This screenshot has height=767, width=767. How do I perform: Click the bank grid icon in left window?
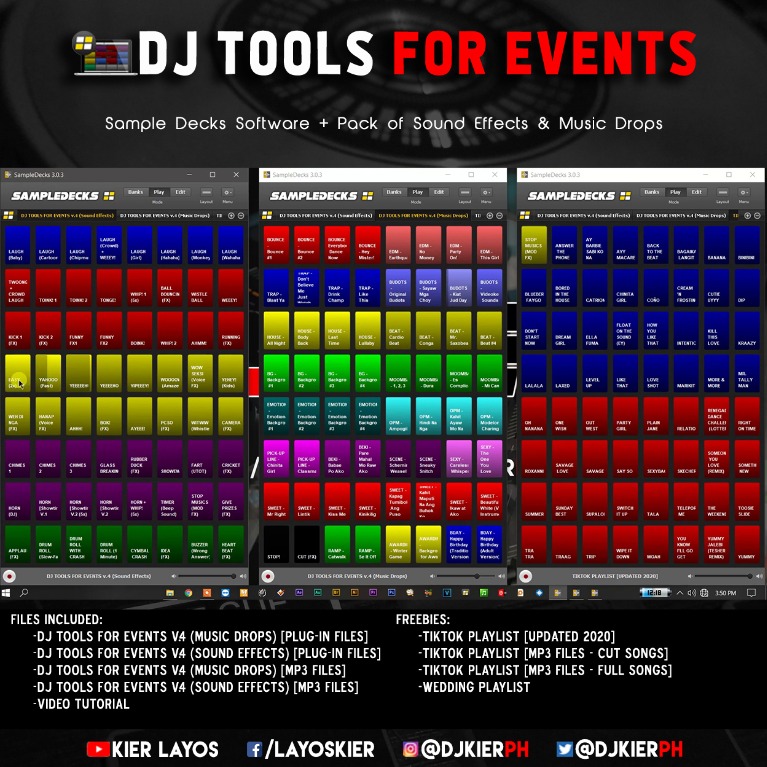(x=8, y=215)
